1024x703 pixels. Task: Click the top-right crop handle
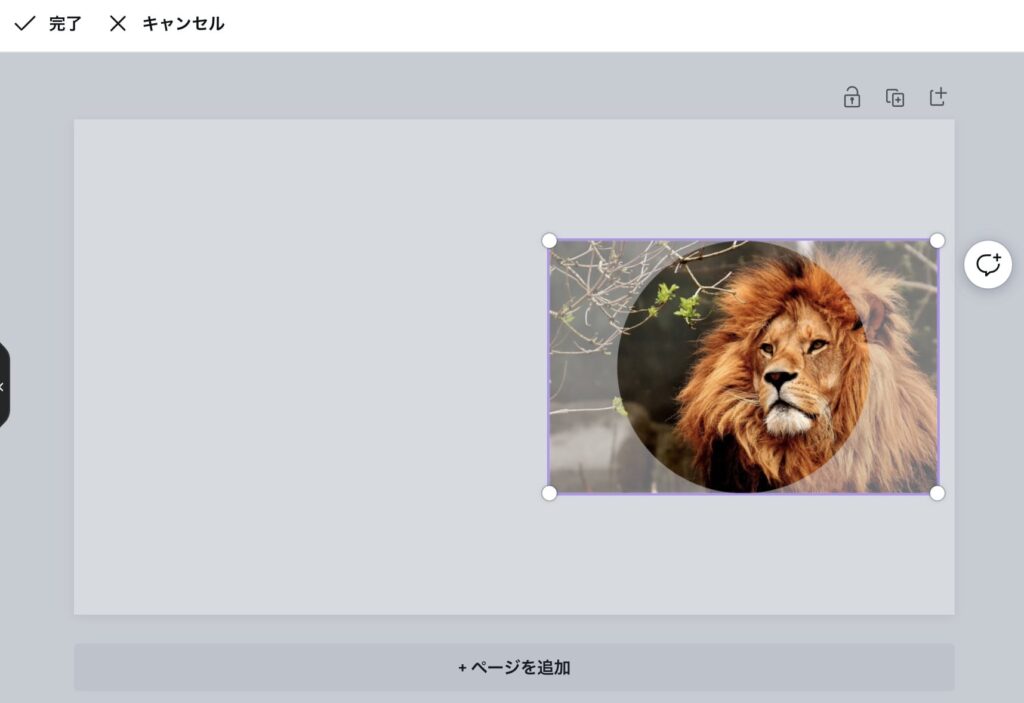coord(937,241)
